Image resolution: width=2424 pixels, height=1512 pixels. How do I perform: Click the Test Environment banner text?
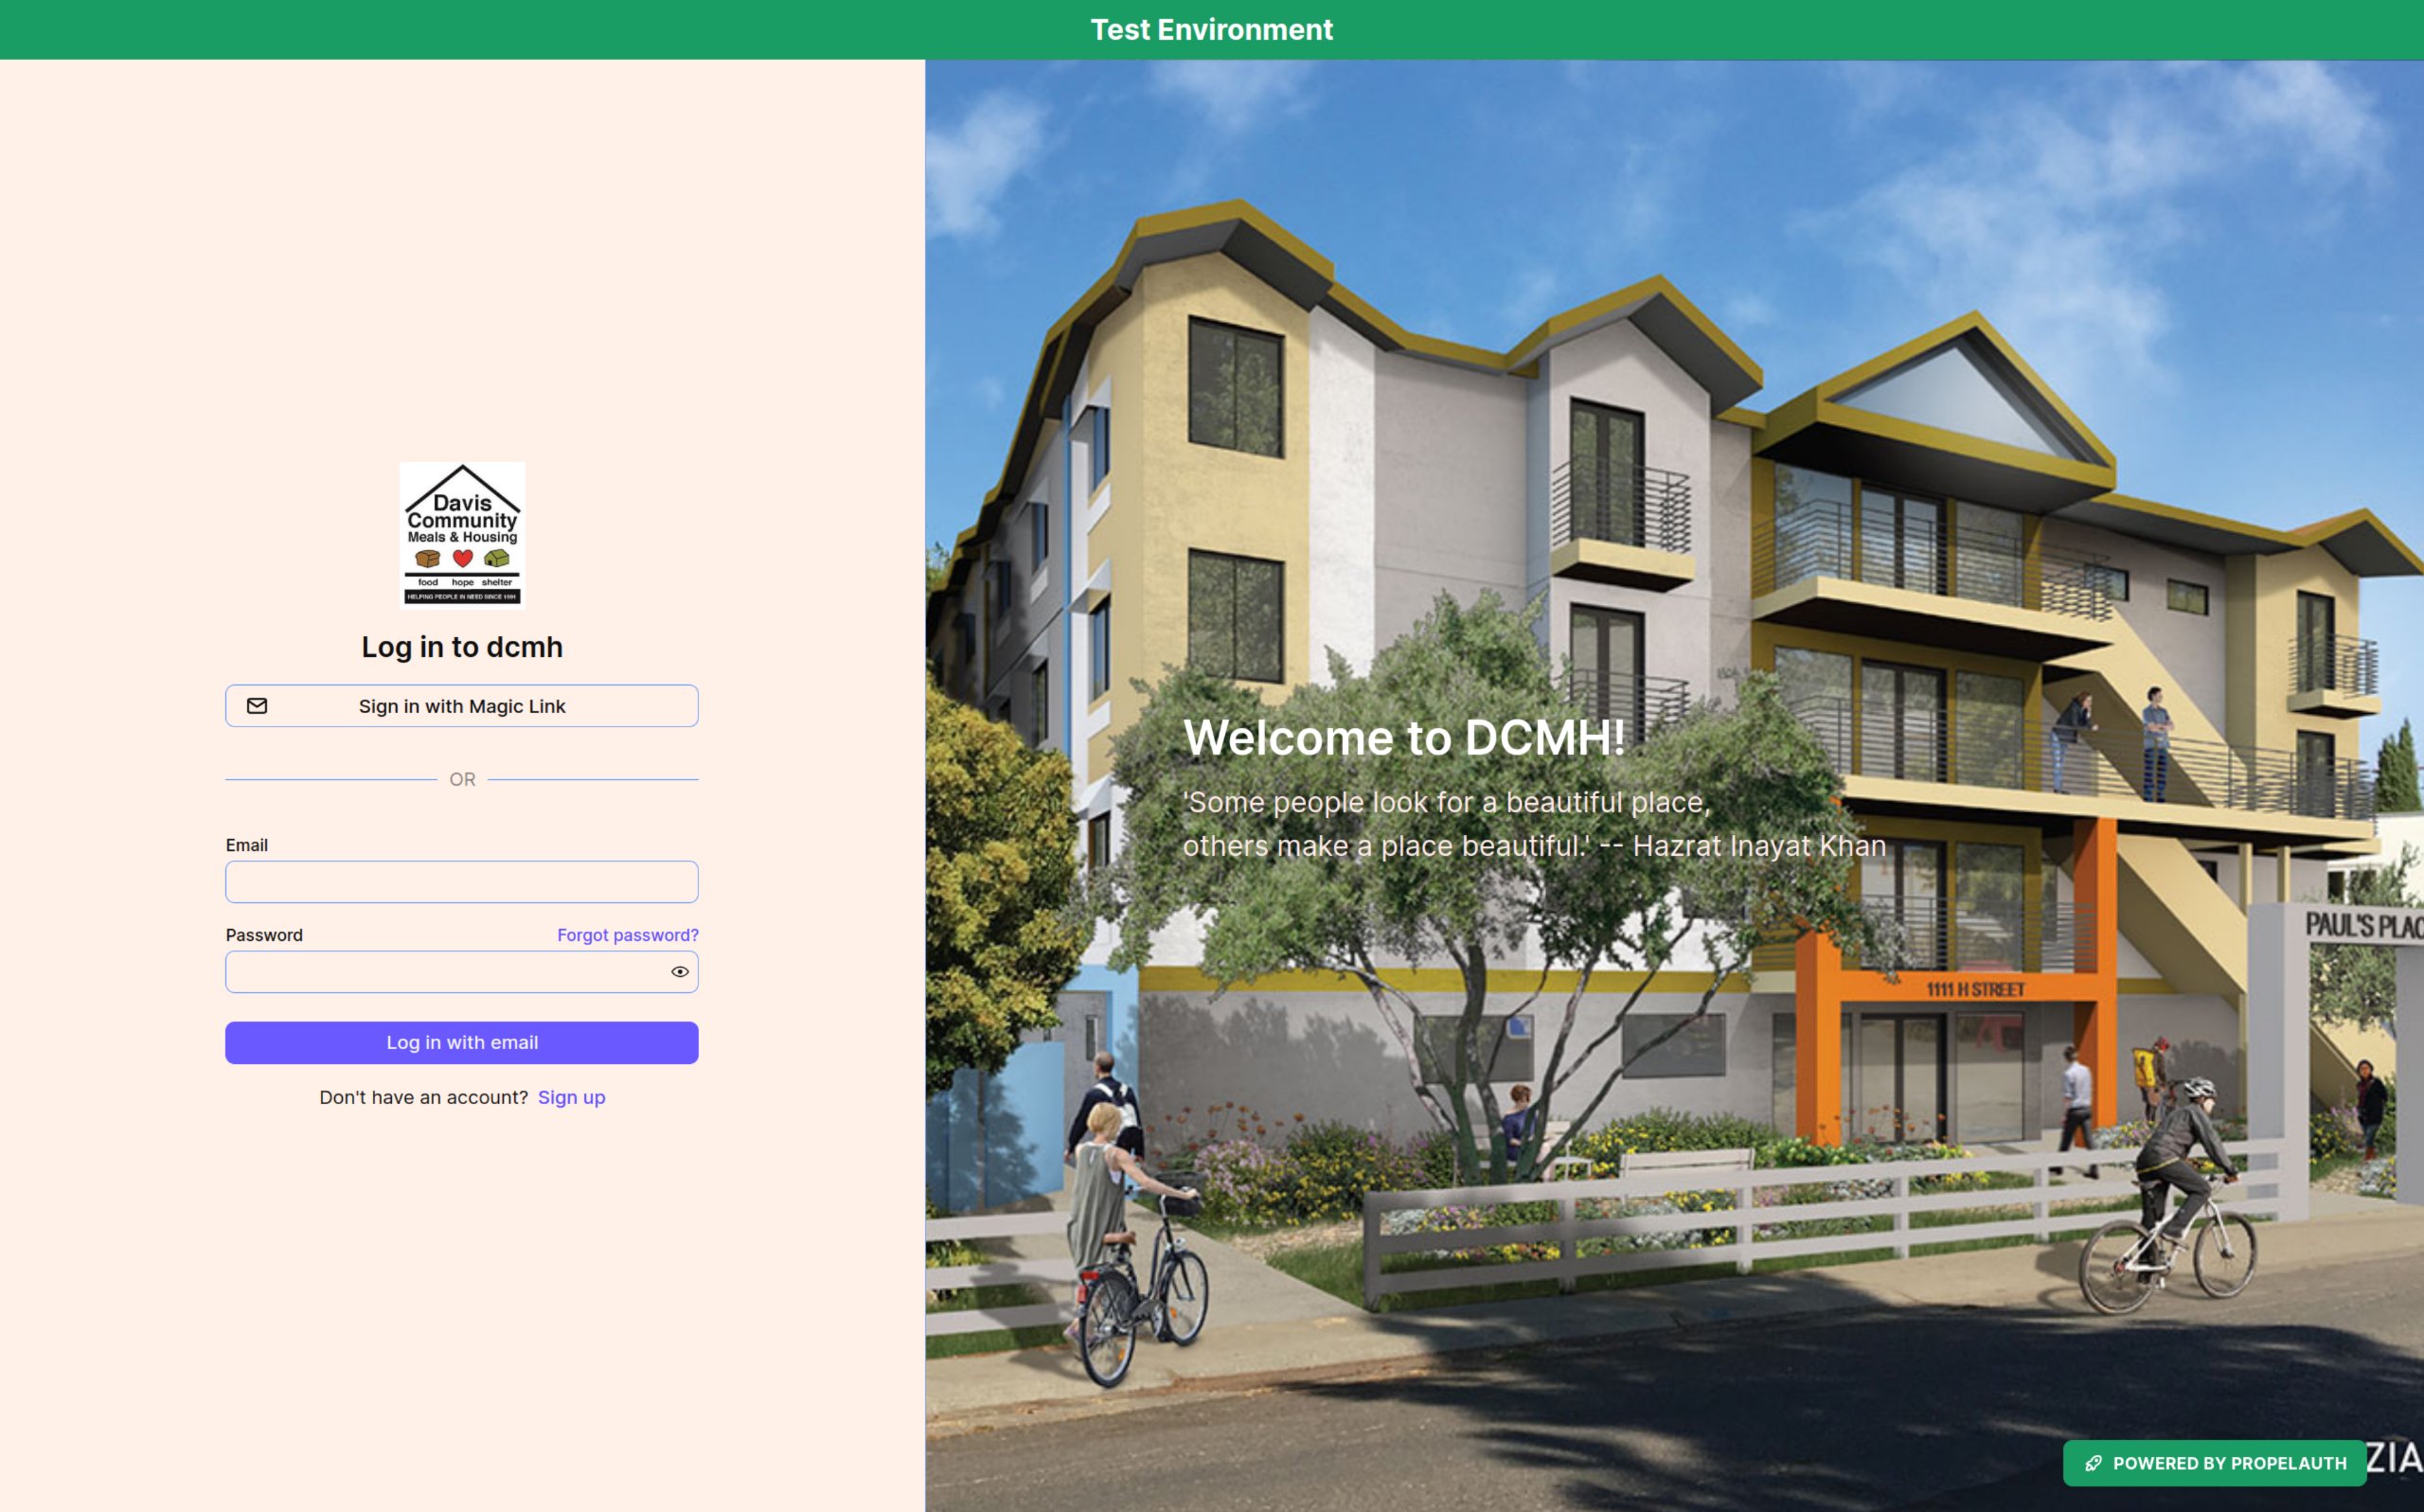(1211, 30)
